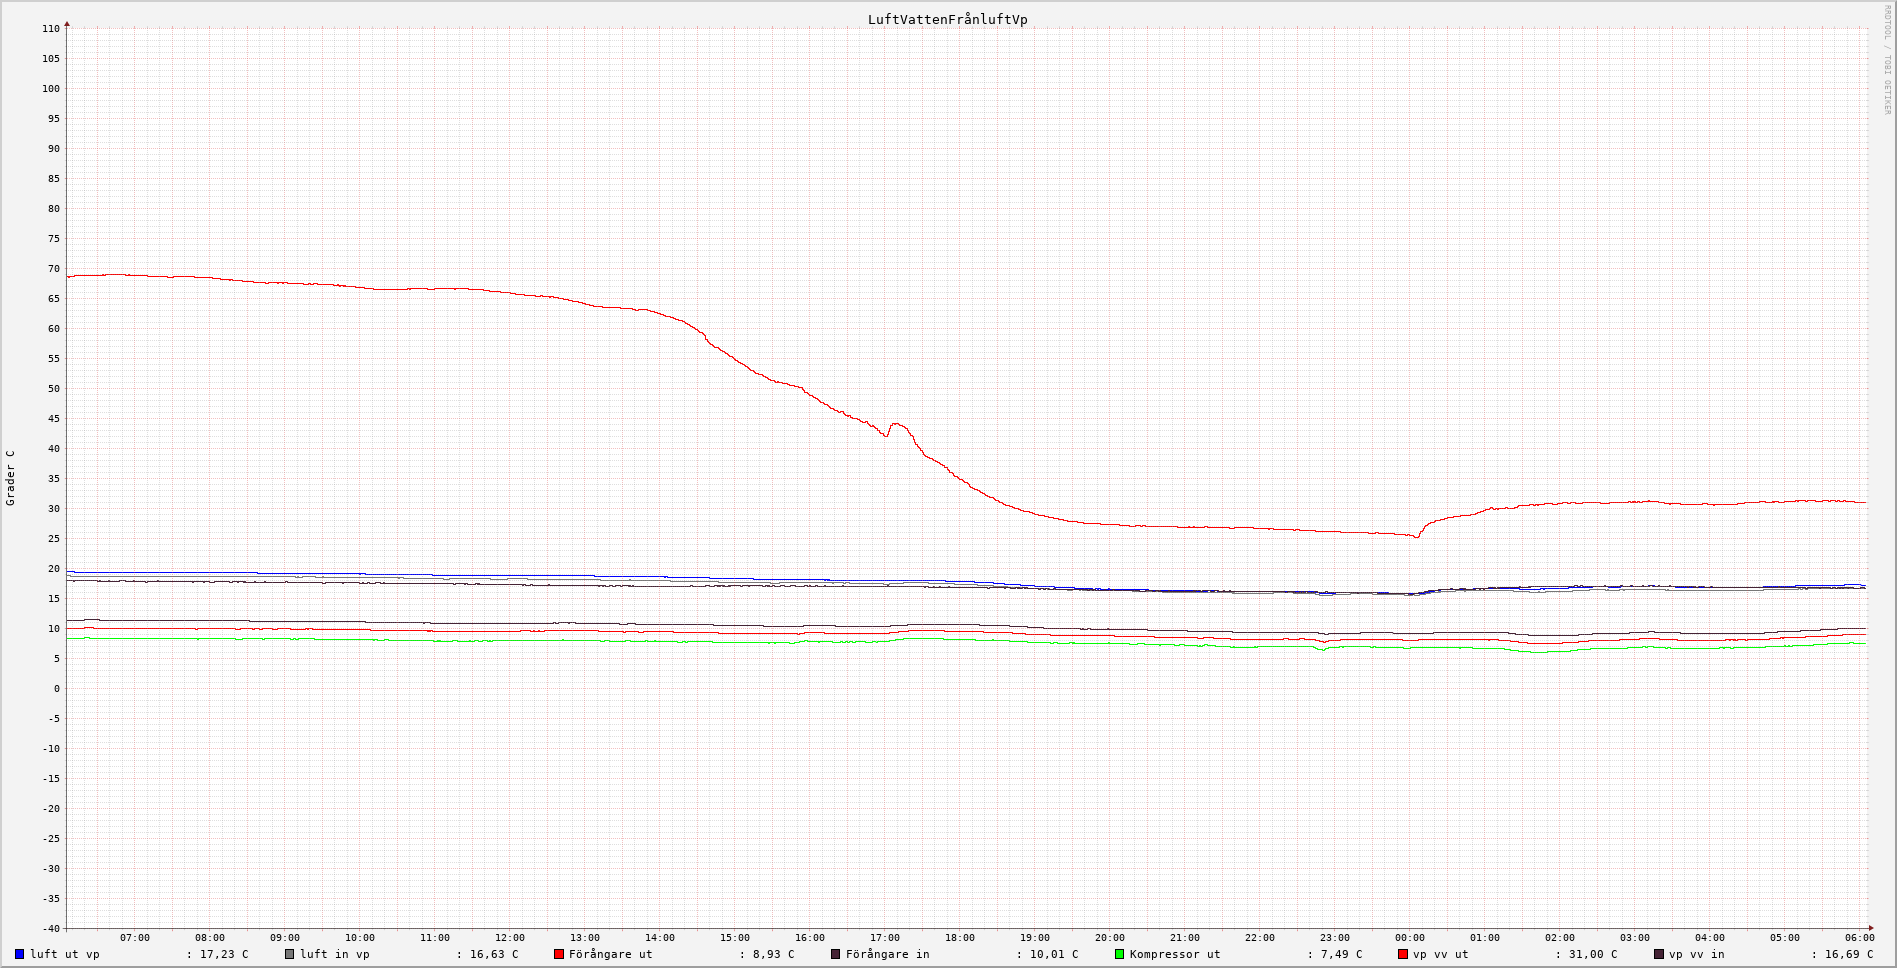Click the dark swatch beside Förångare in
This screenshot has width=1897, height=968.
pos(835,954)
